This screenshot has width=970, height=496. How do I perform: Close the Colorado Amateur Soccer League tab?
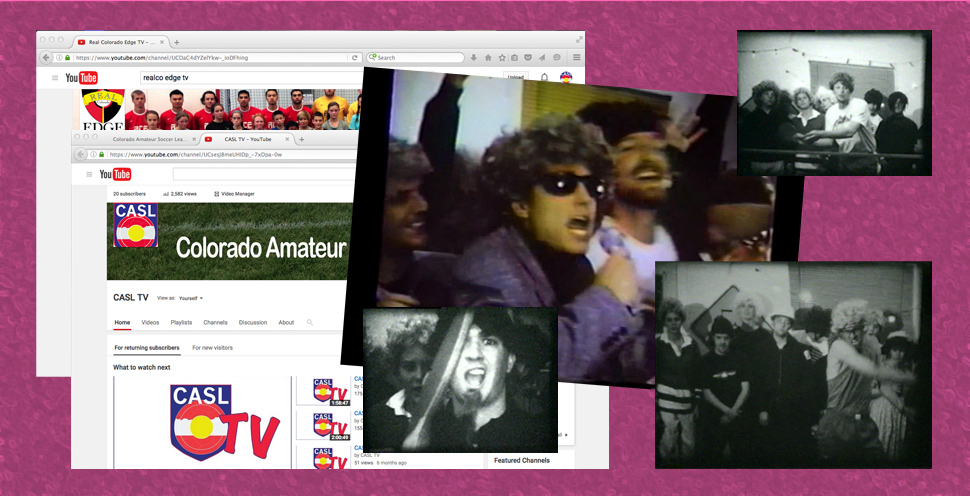point(194,139)
